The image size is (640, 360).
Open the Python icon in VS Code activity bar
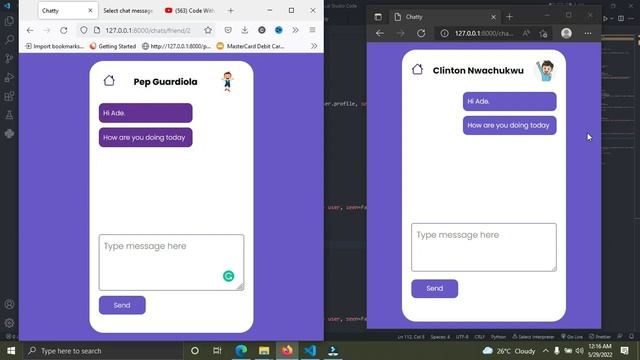[x=9, y=134]
